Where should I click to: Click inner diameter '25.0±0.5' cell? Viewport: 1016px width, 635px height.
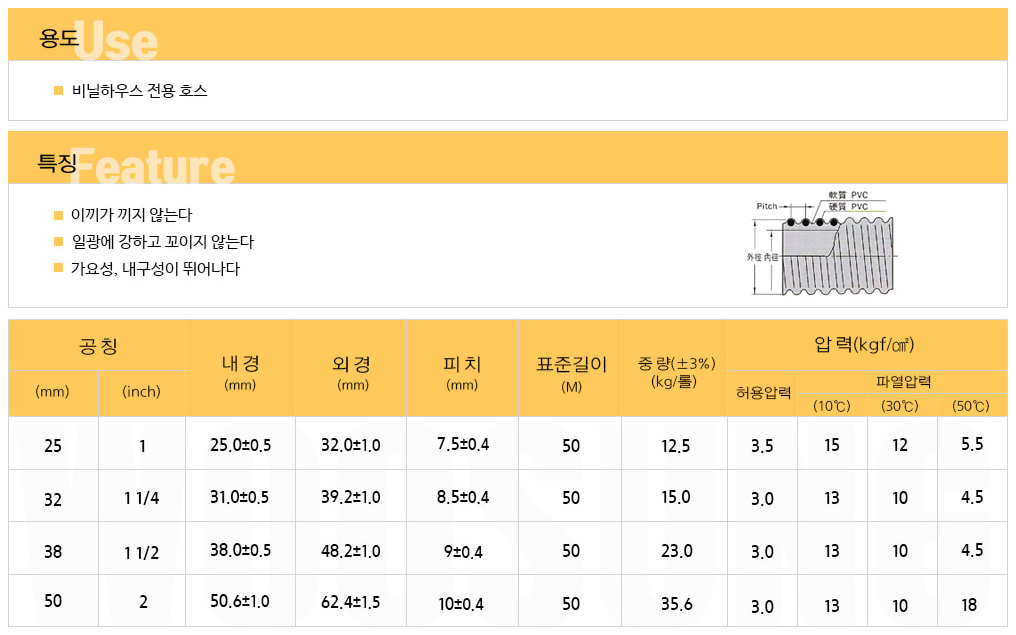[240, 445]
